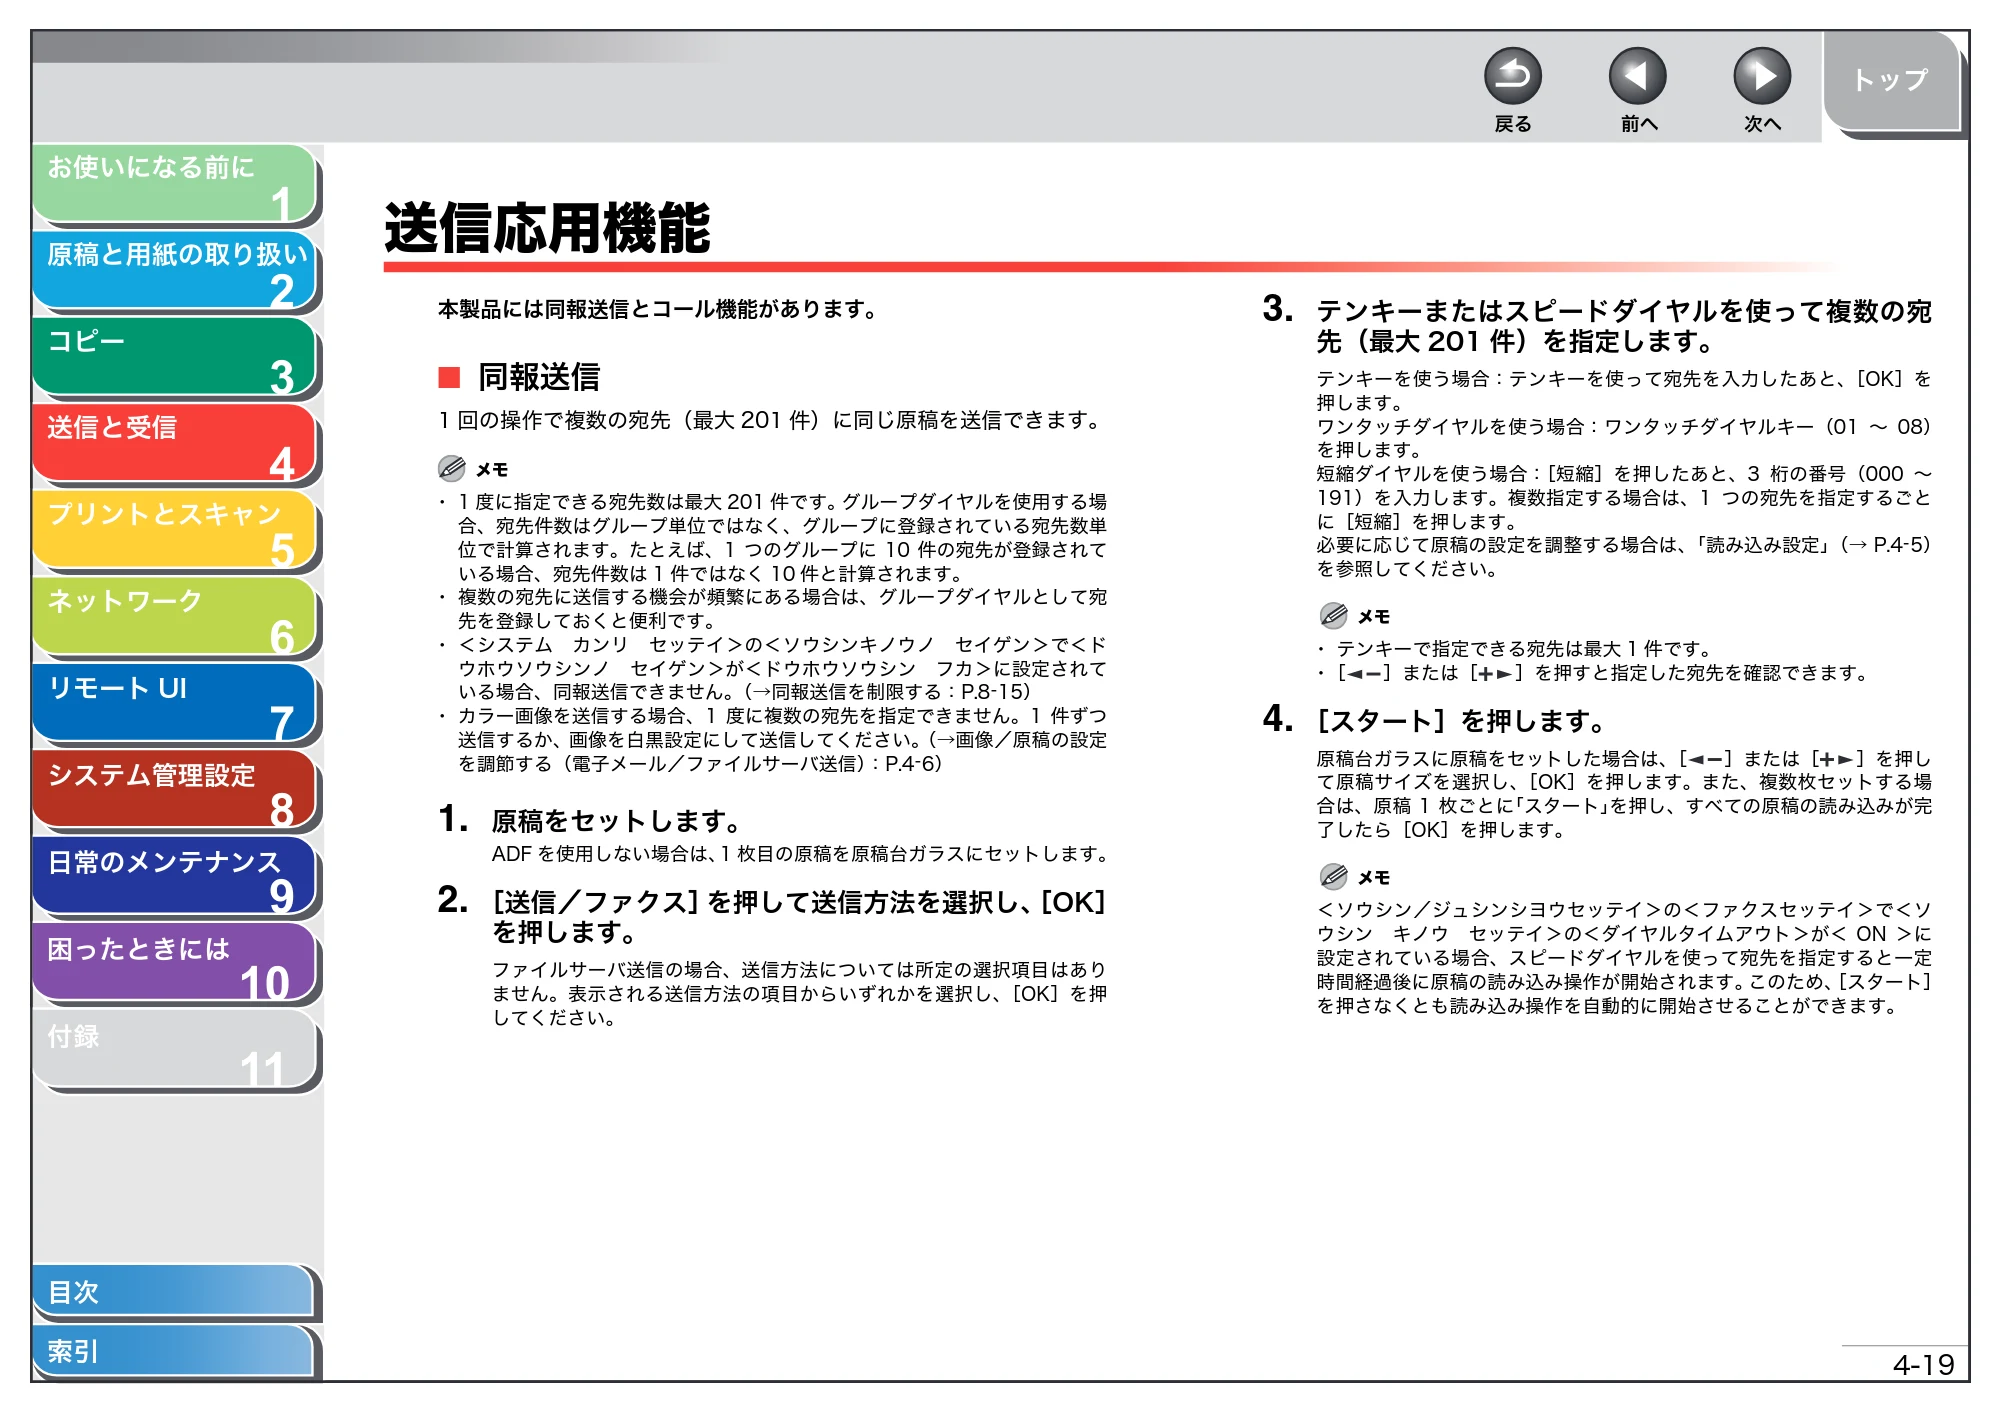The width and height of the screenshot is (2000, 1414).
Task: Click the red square bullet beside 同報送信
Action: 449,377
